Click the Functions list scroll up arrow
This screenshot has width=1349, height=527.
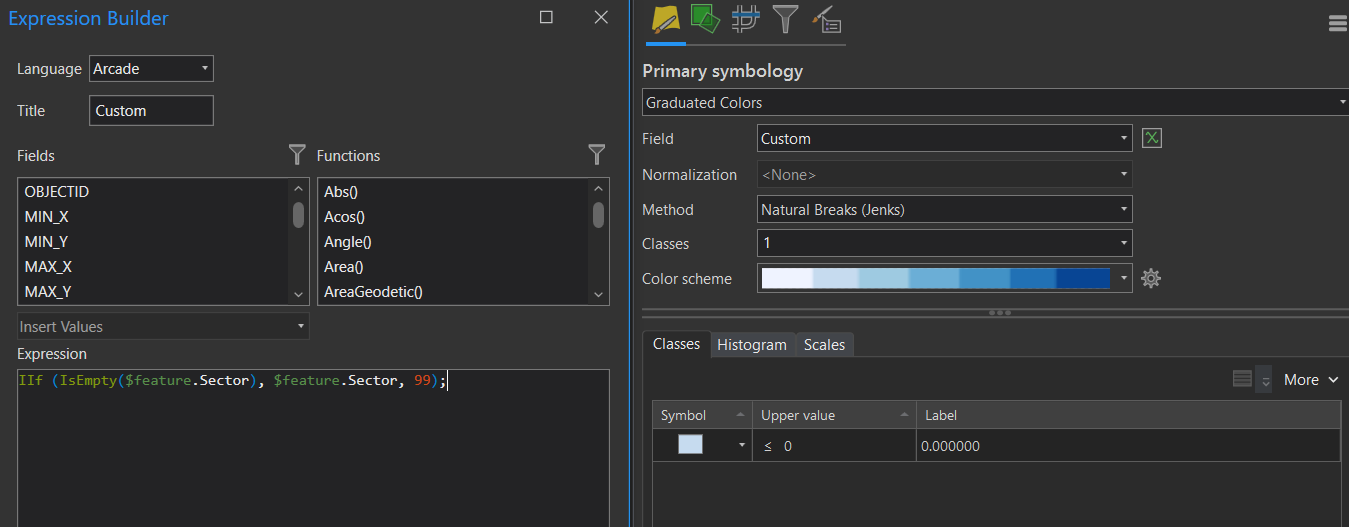click(598, 188)
